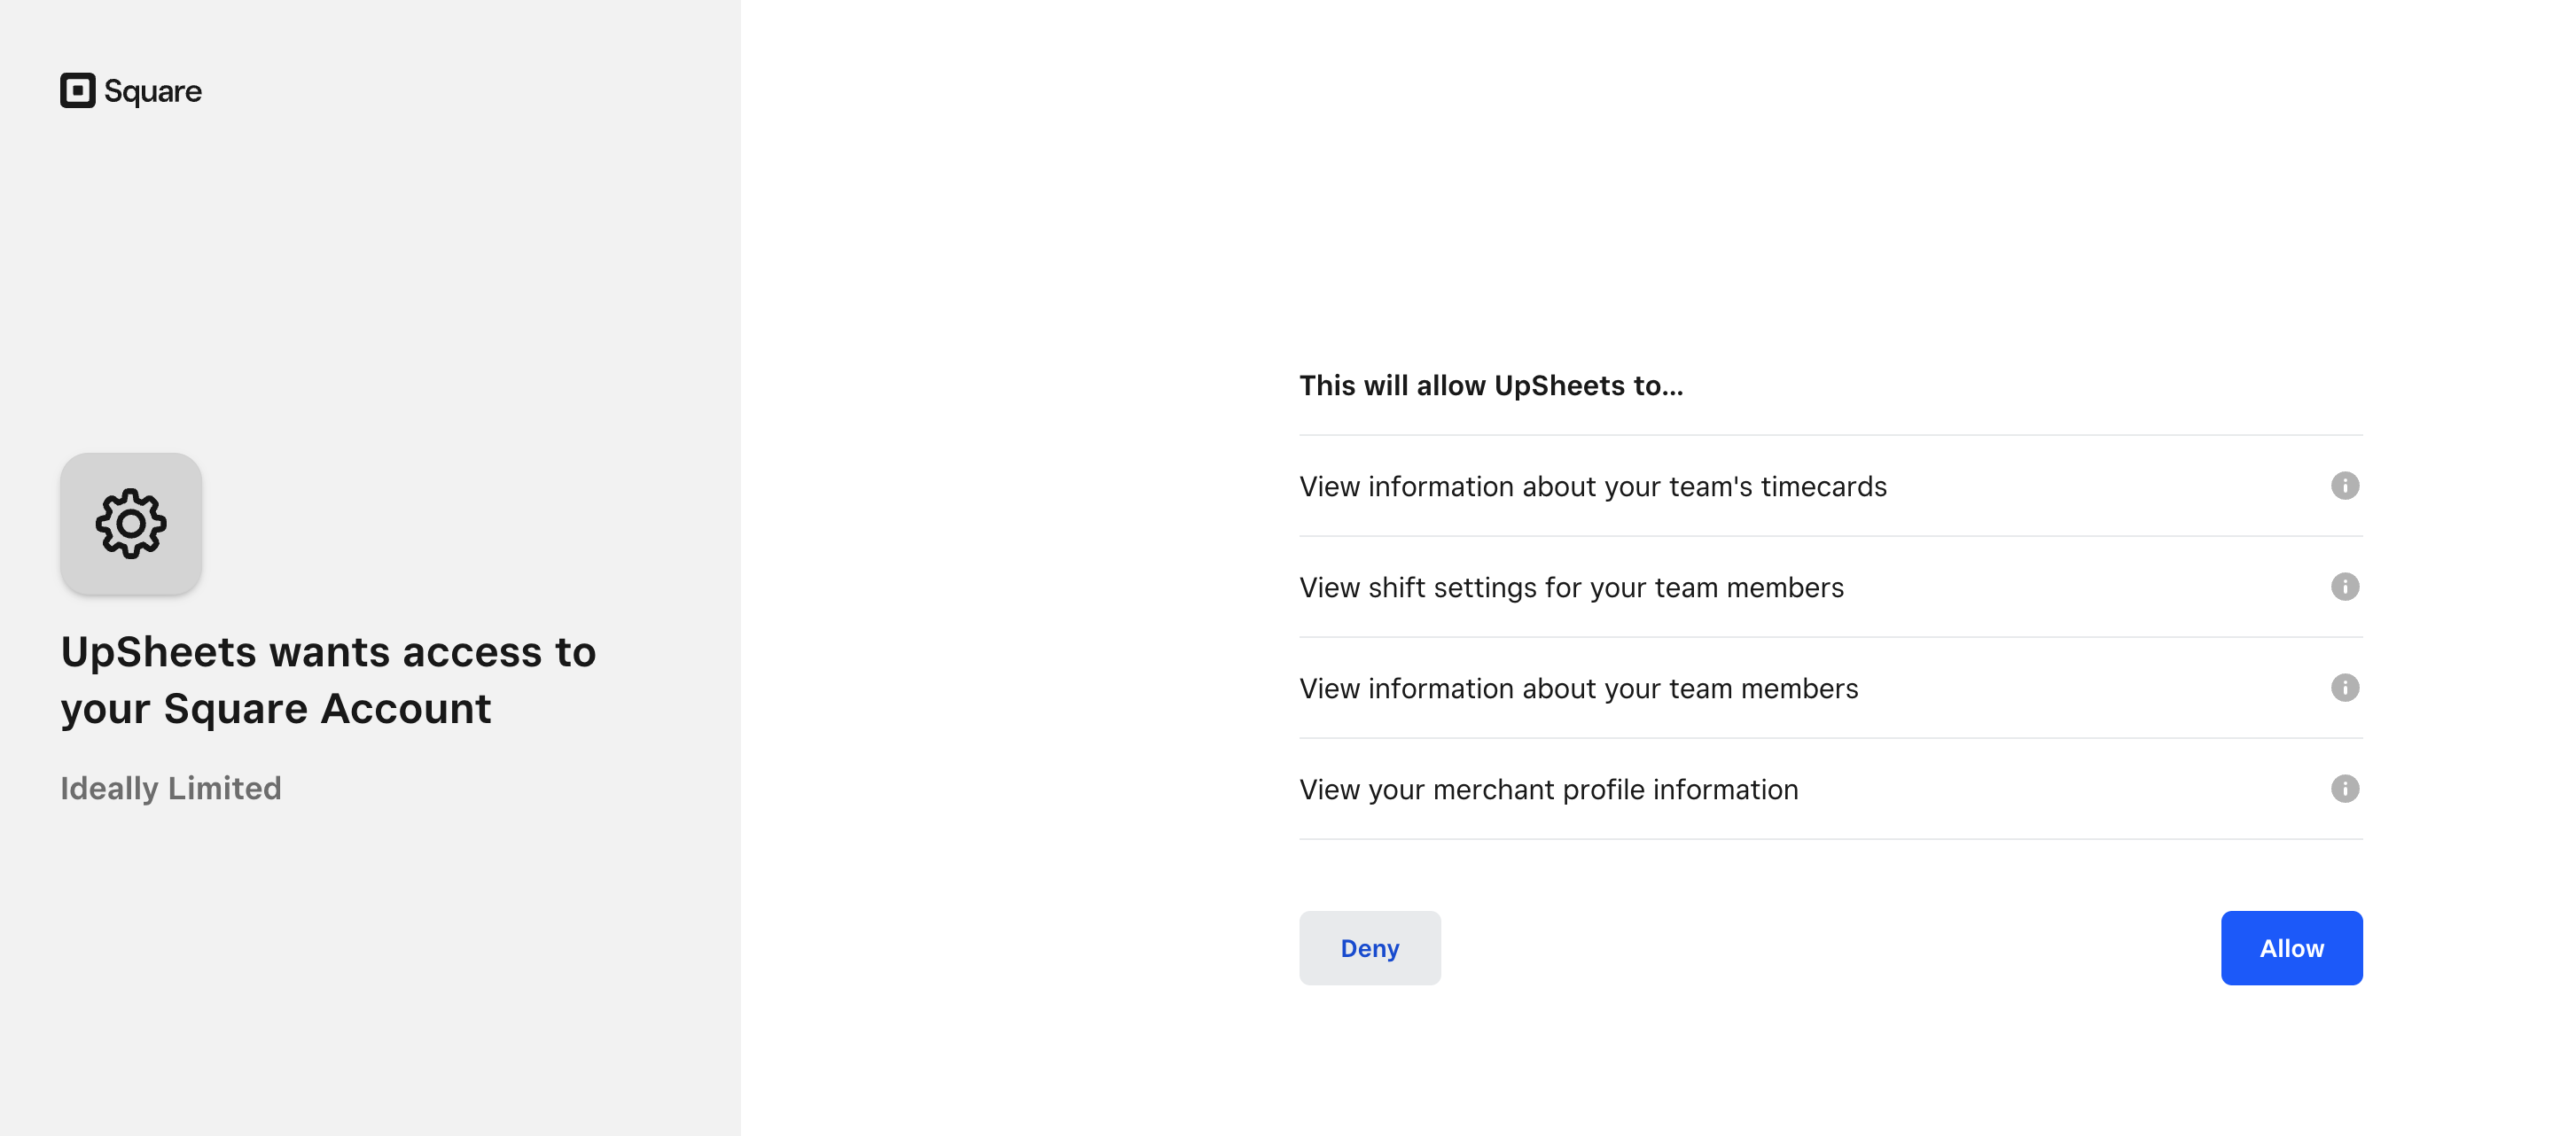Click blank space between Deny and Allow

tap(1830, 948)
